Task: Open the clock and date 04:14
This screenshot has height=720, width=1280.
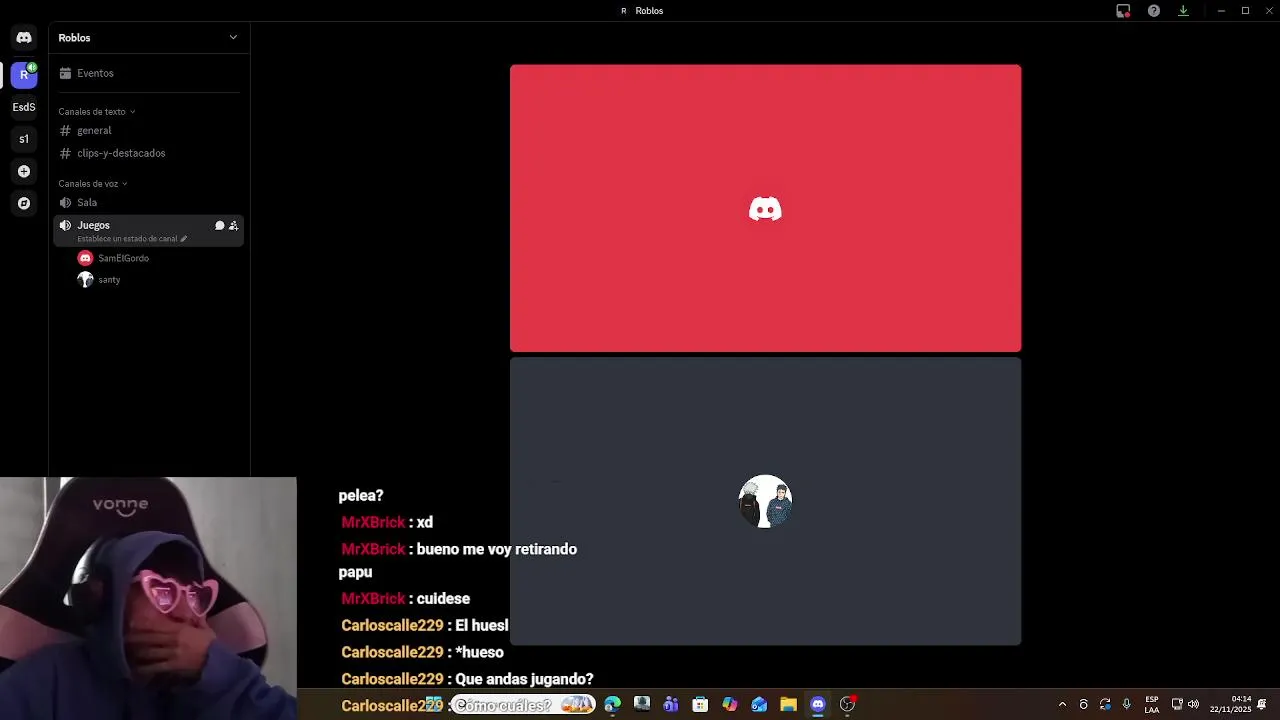Action: tap(1231, 705)
